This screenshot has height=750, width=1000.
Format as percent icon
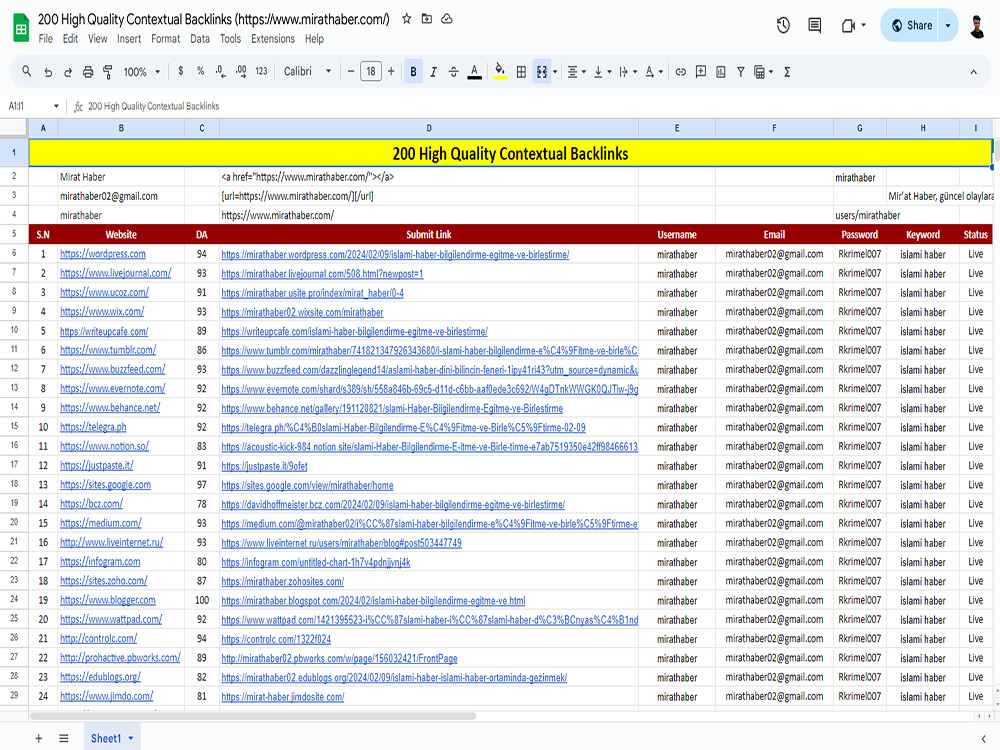200,71
